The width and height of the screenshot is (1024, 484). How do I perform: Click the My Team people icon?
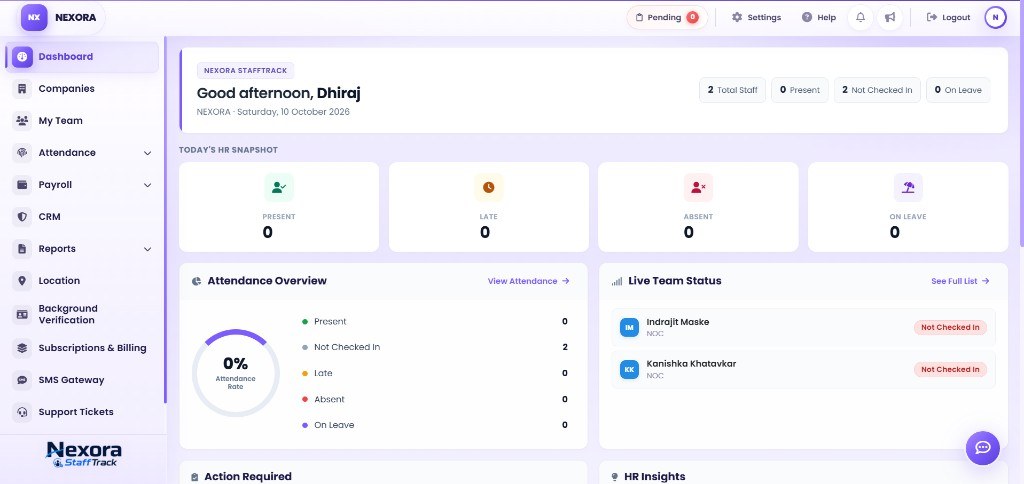tap(22, 121)
